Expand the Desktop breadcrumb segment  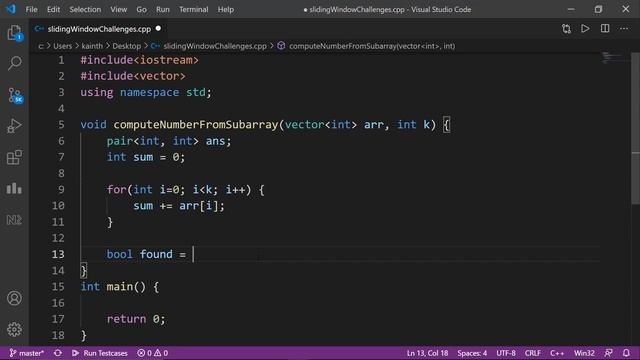tap(127, 46)
